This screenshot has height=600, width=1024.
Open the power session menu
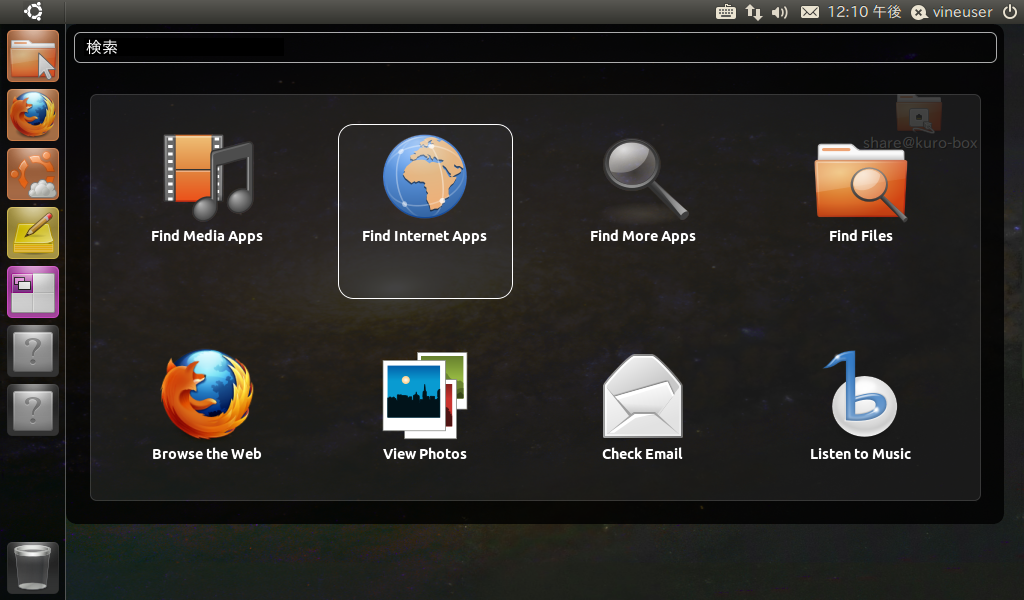(1010, 12)
